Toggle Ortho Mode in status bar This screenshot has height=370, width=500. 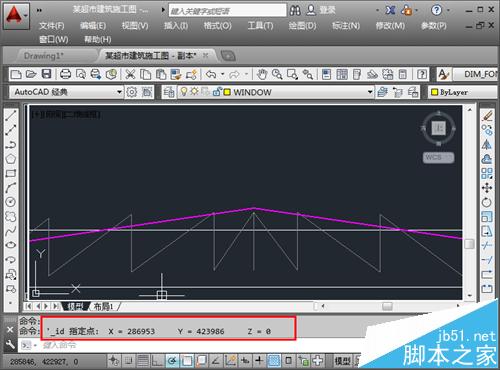[x=157, y=361]
